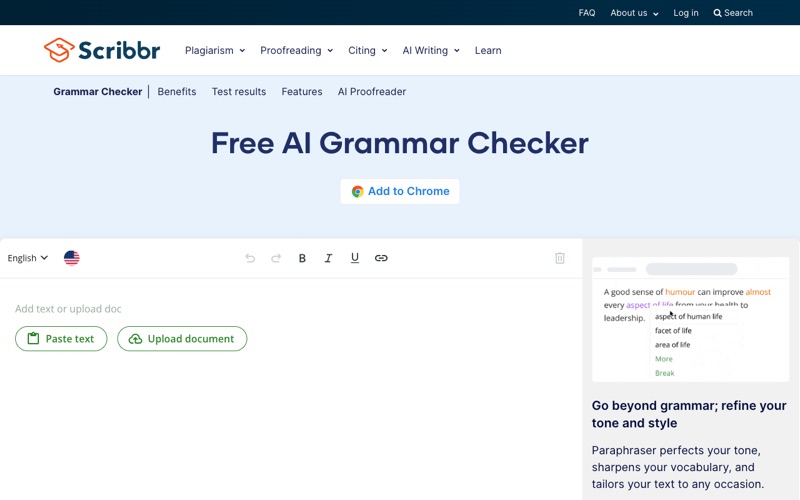Click the 'Paraphraser perfects your tone' paragraph
Screen dimensions: 800x500
(678, 467)
